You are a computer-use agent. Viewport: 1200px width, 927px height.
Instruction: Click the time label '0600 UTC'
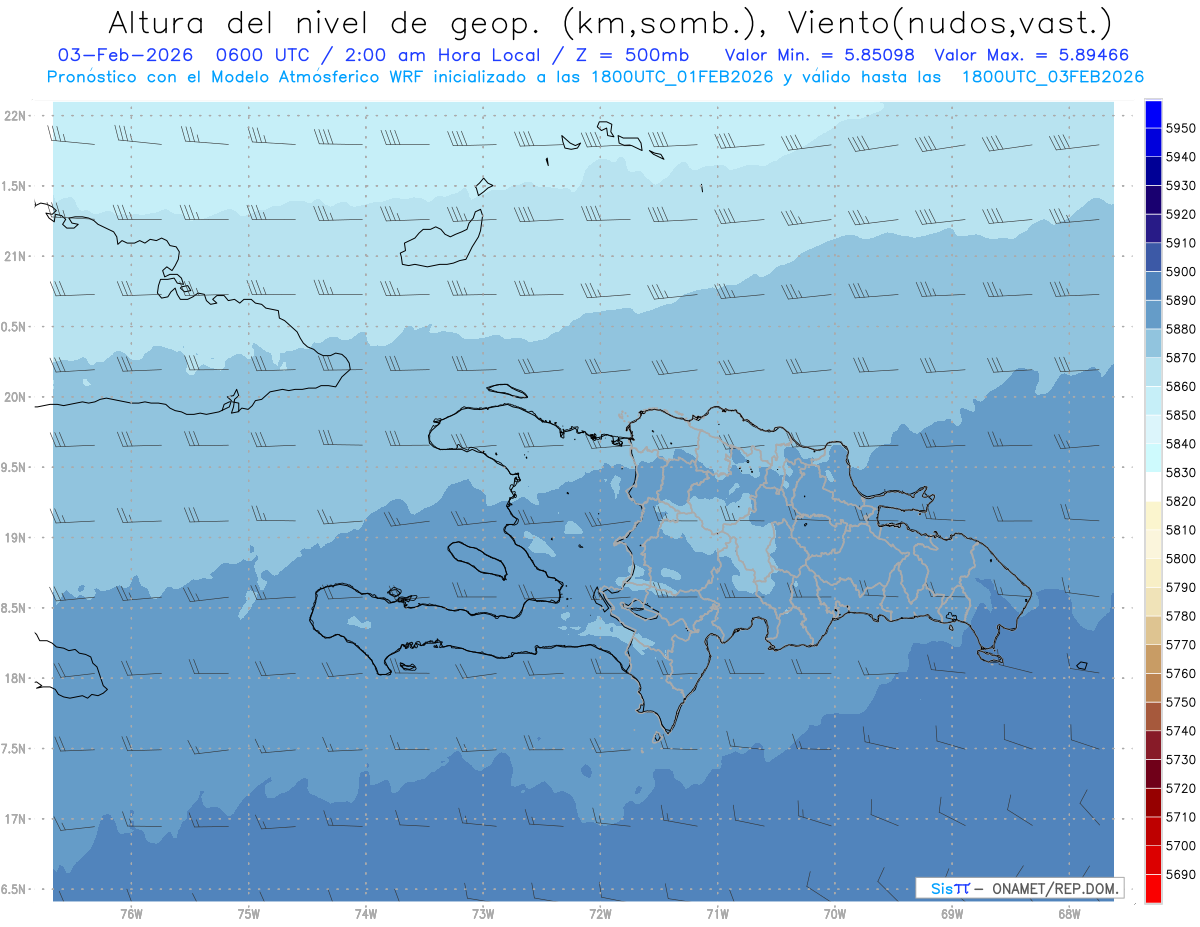[263, 56]
